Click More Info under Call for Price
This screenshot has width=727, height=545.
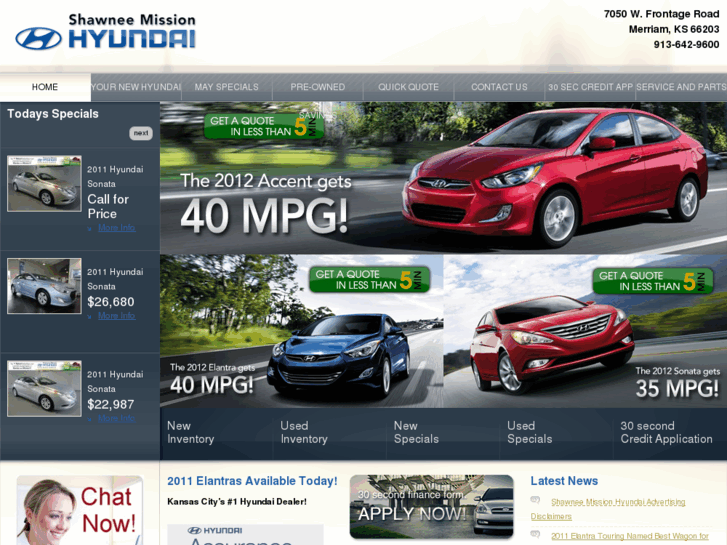(x=116, y=228)
